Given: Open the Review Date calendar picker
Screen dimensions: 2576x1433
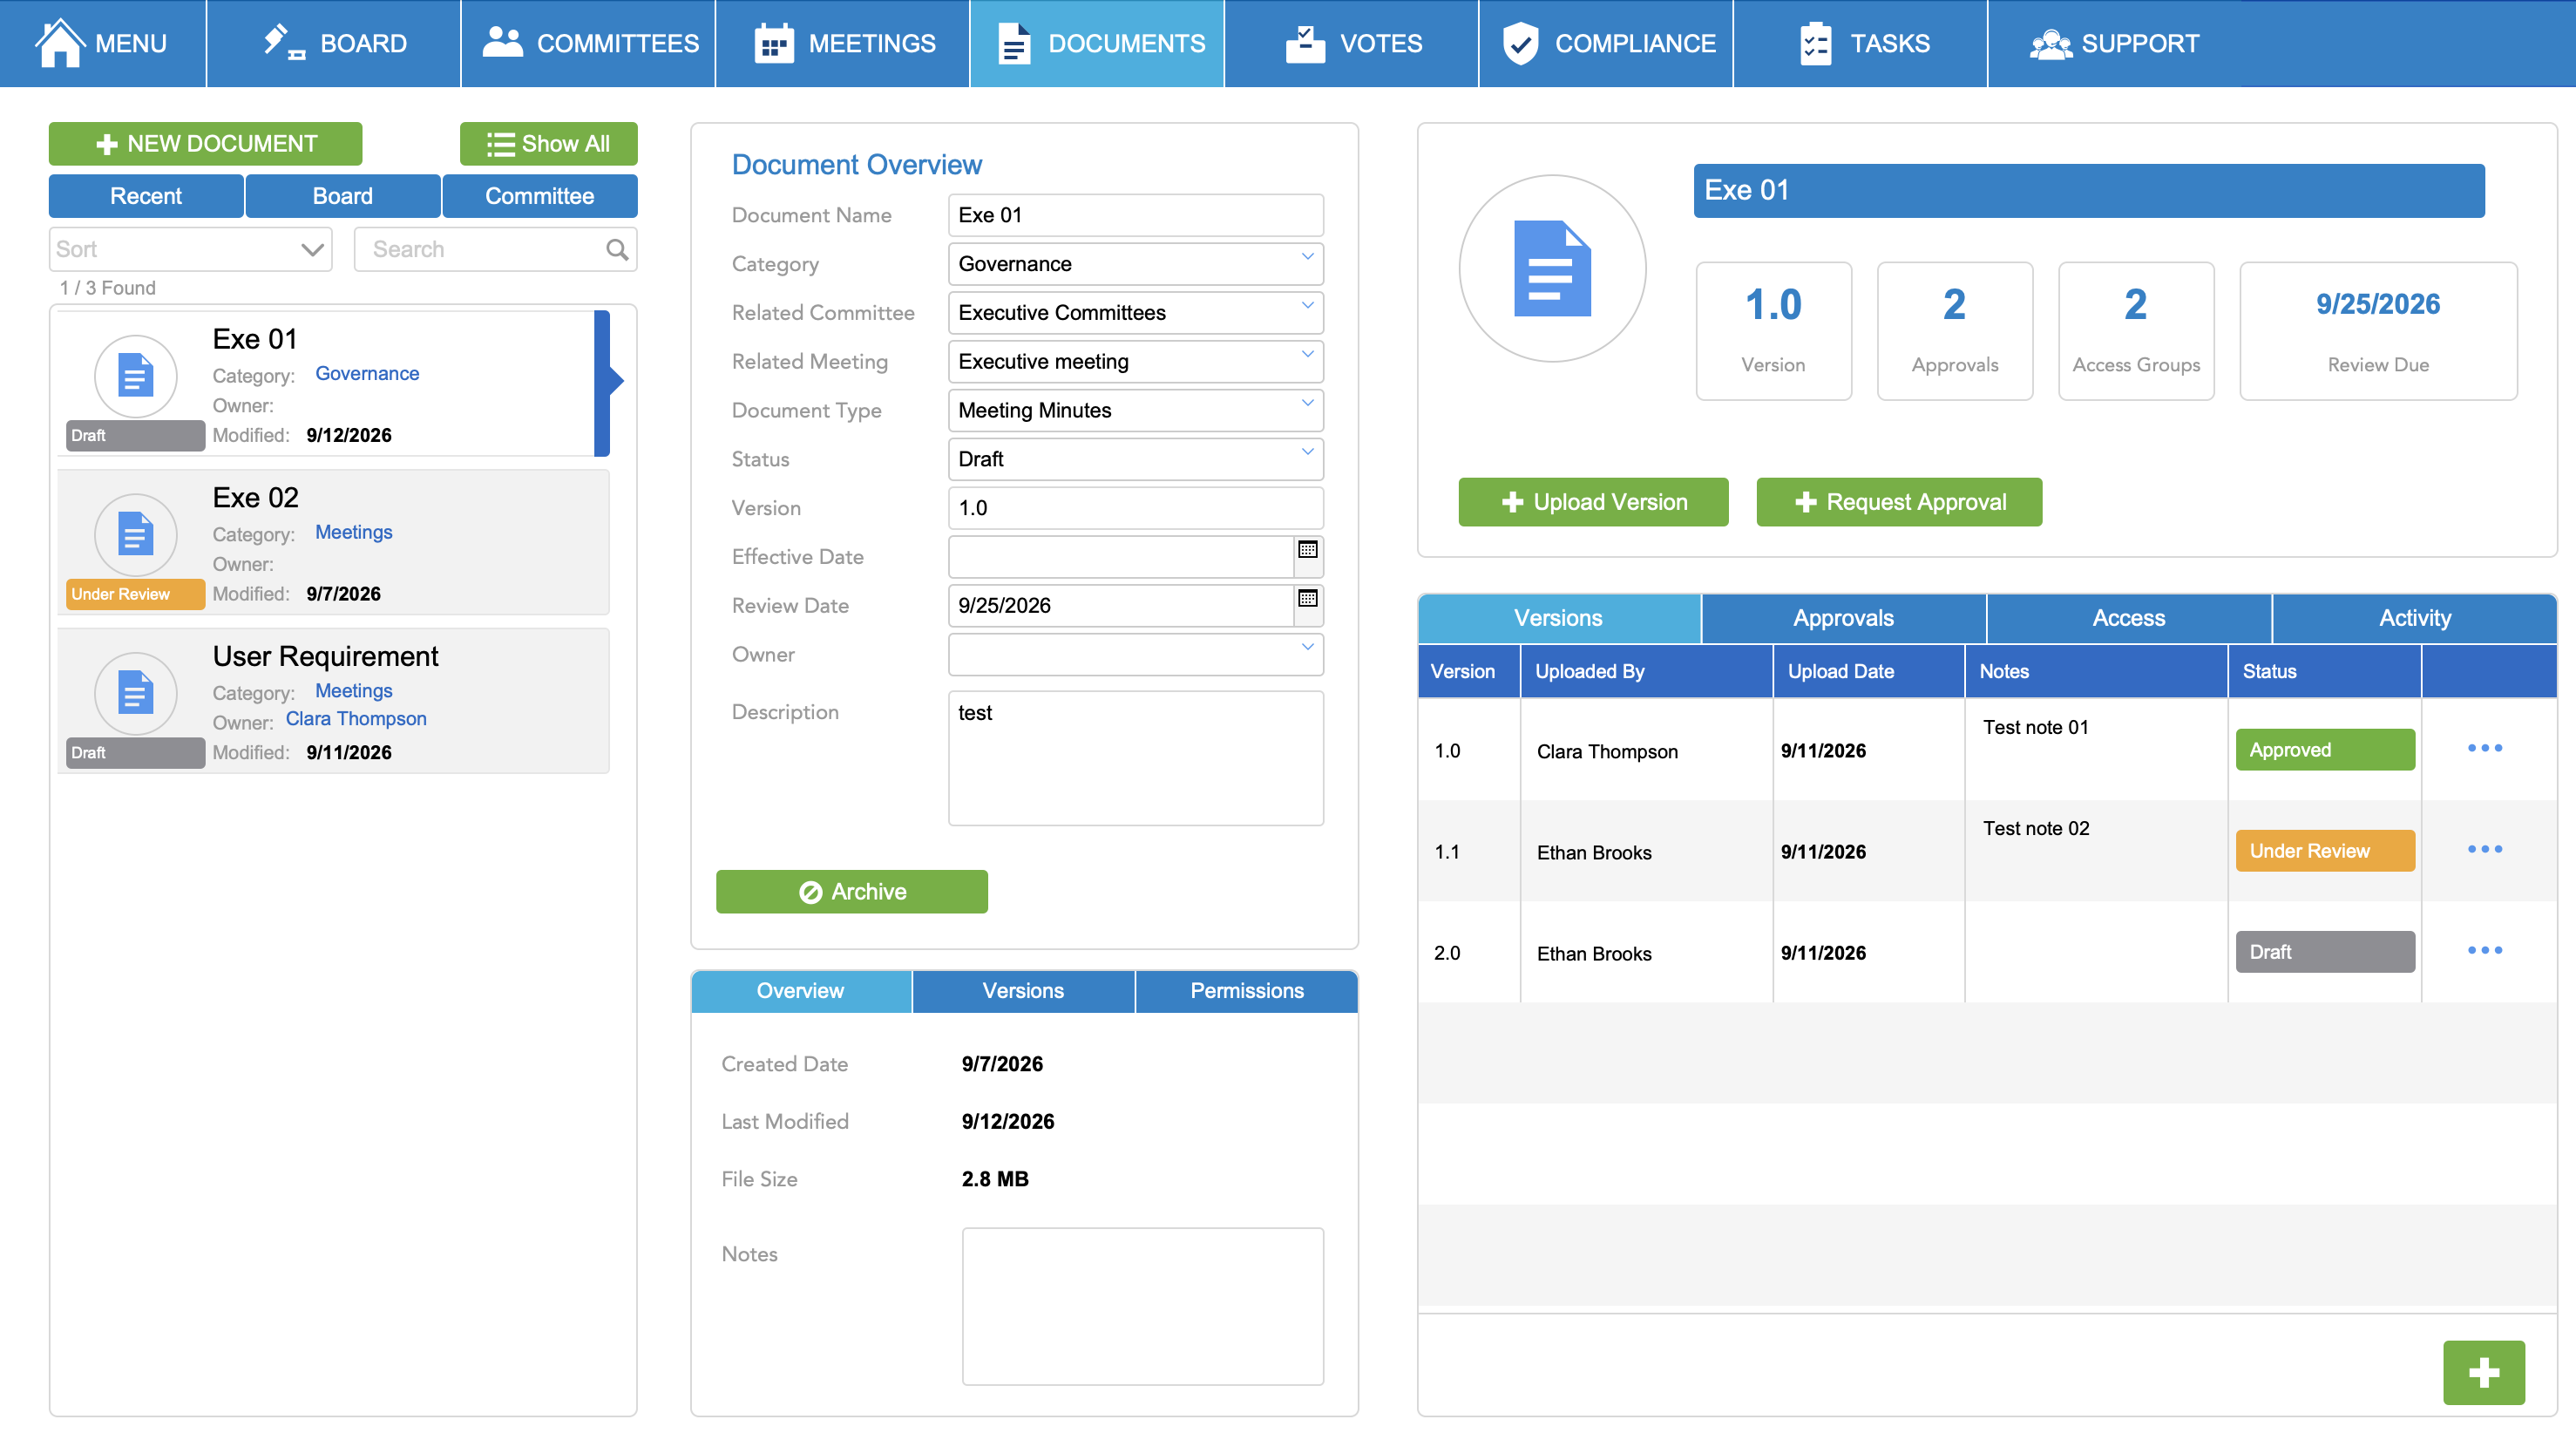Looking at the screenshot, I should pyautogui.click(x=1307, y=599).
